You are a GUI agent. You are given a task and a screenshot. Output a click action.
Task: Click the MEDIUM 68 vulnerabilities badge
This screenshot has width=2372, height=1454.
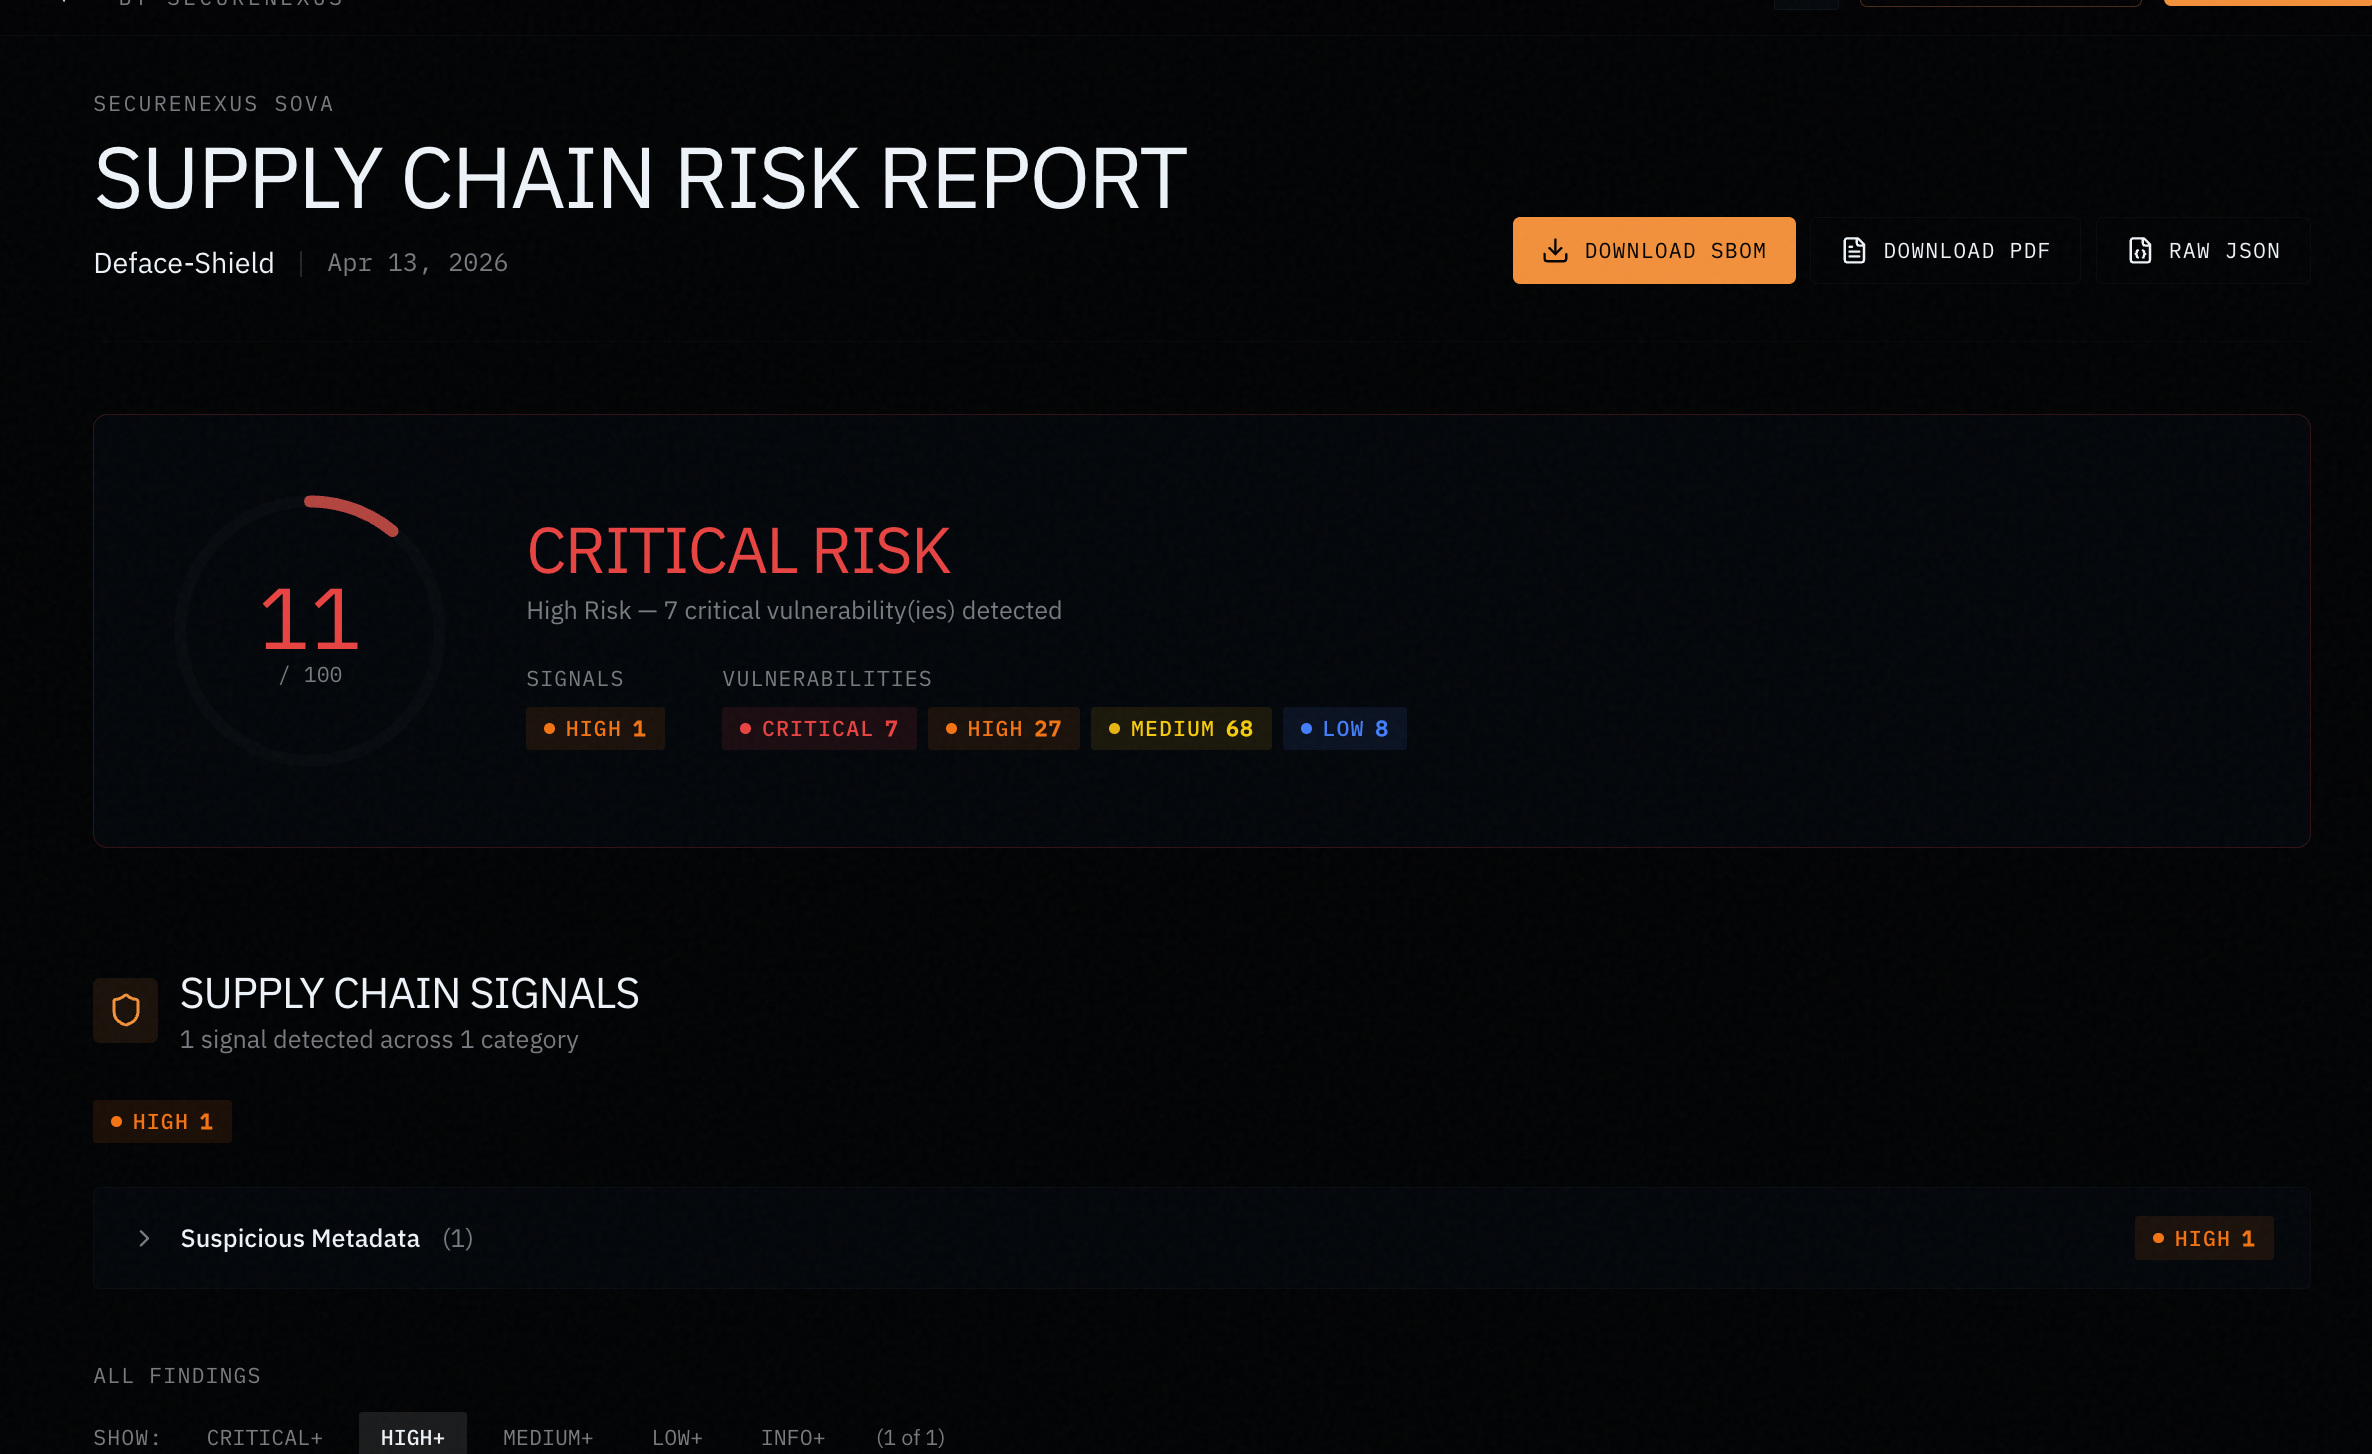[1181, 729]
